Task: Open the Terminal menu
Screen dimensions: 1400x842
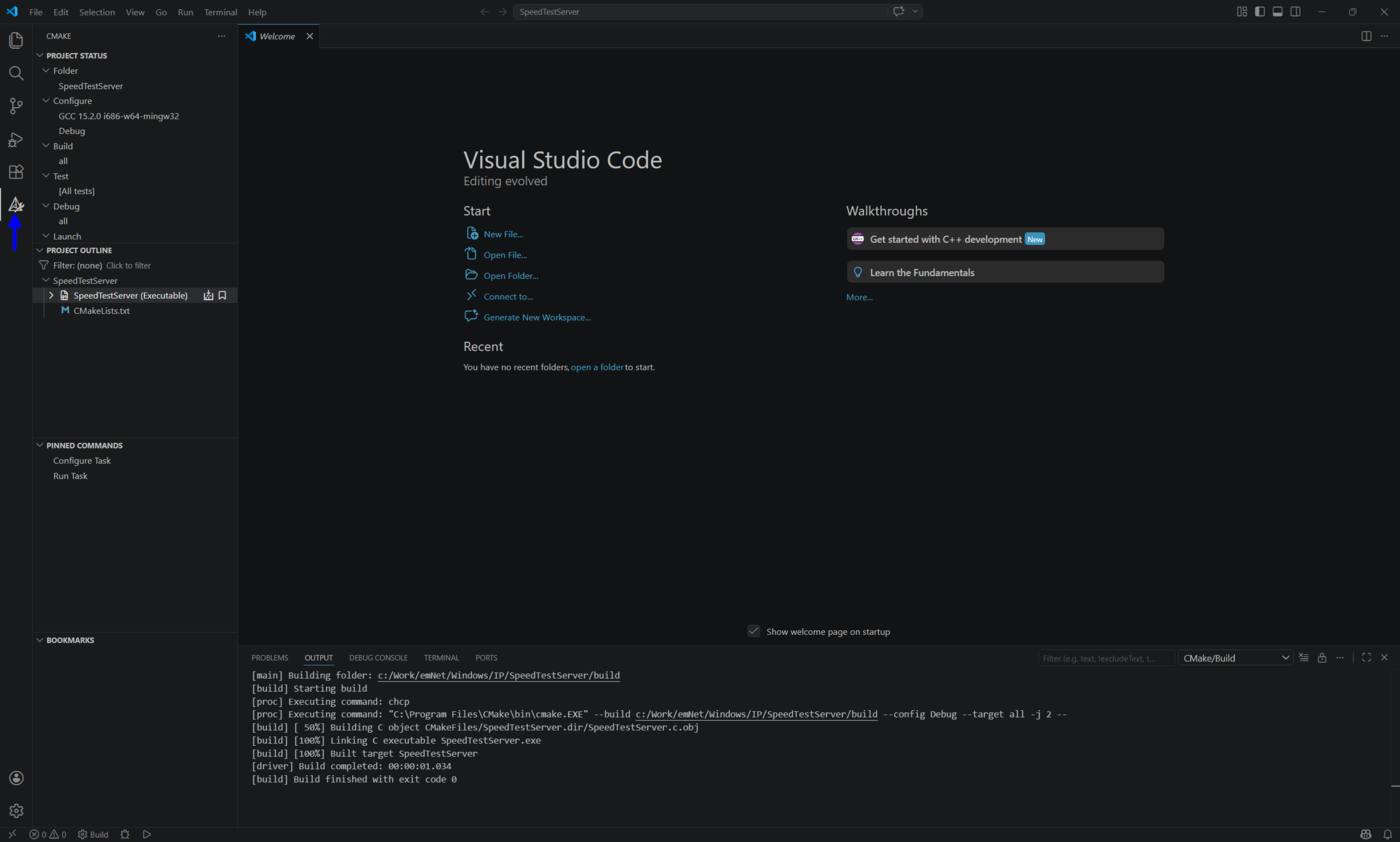Action: tap(220, 11)
